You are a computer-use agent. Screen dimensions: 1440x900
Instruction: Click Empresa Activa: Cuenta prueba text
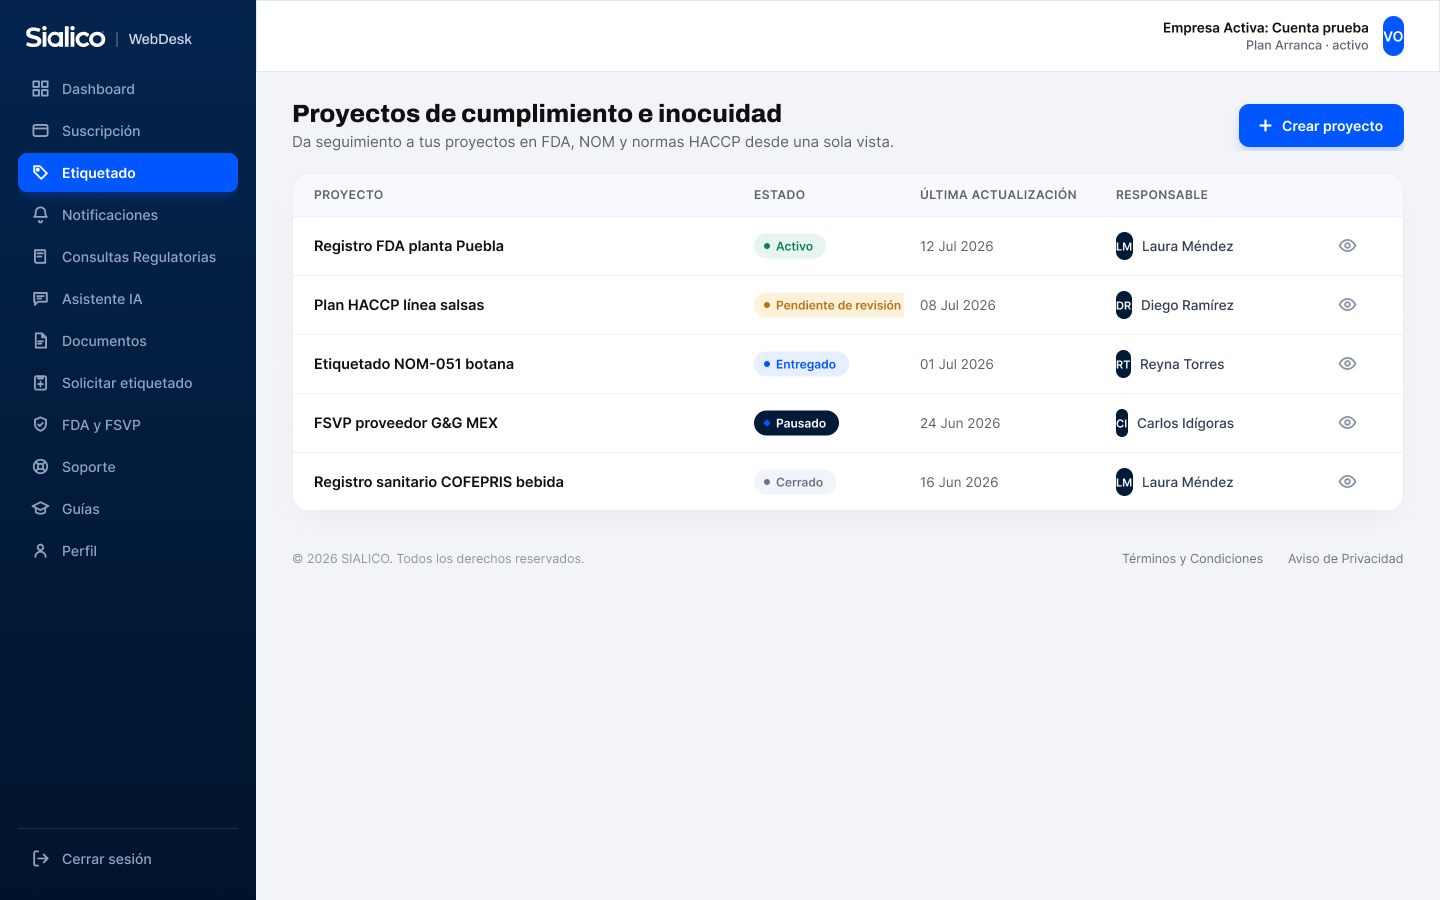1265,28
